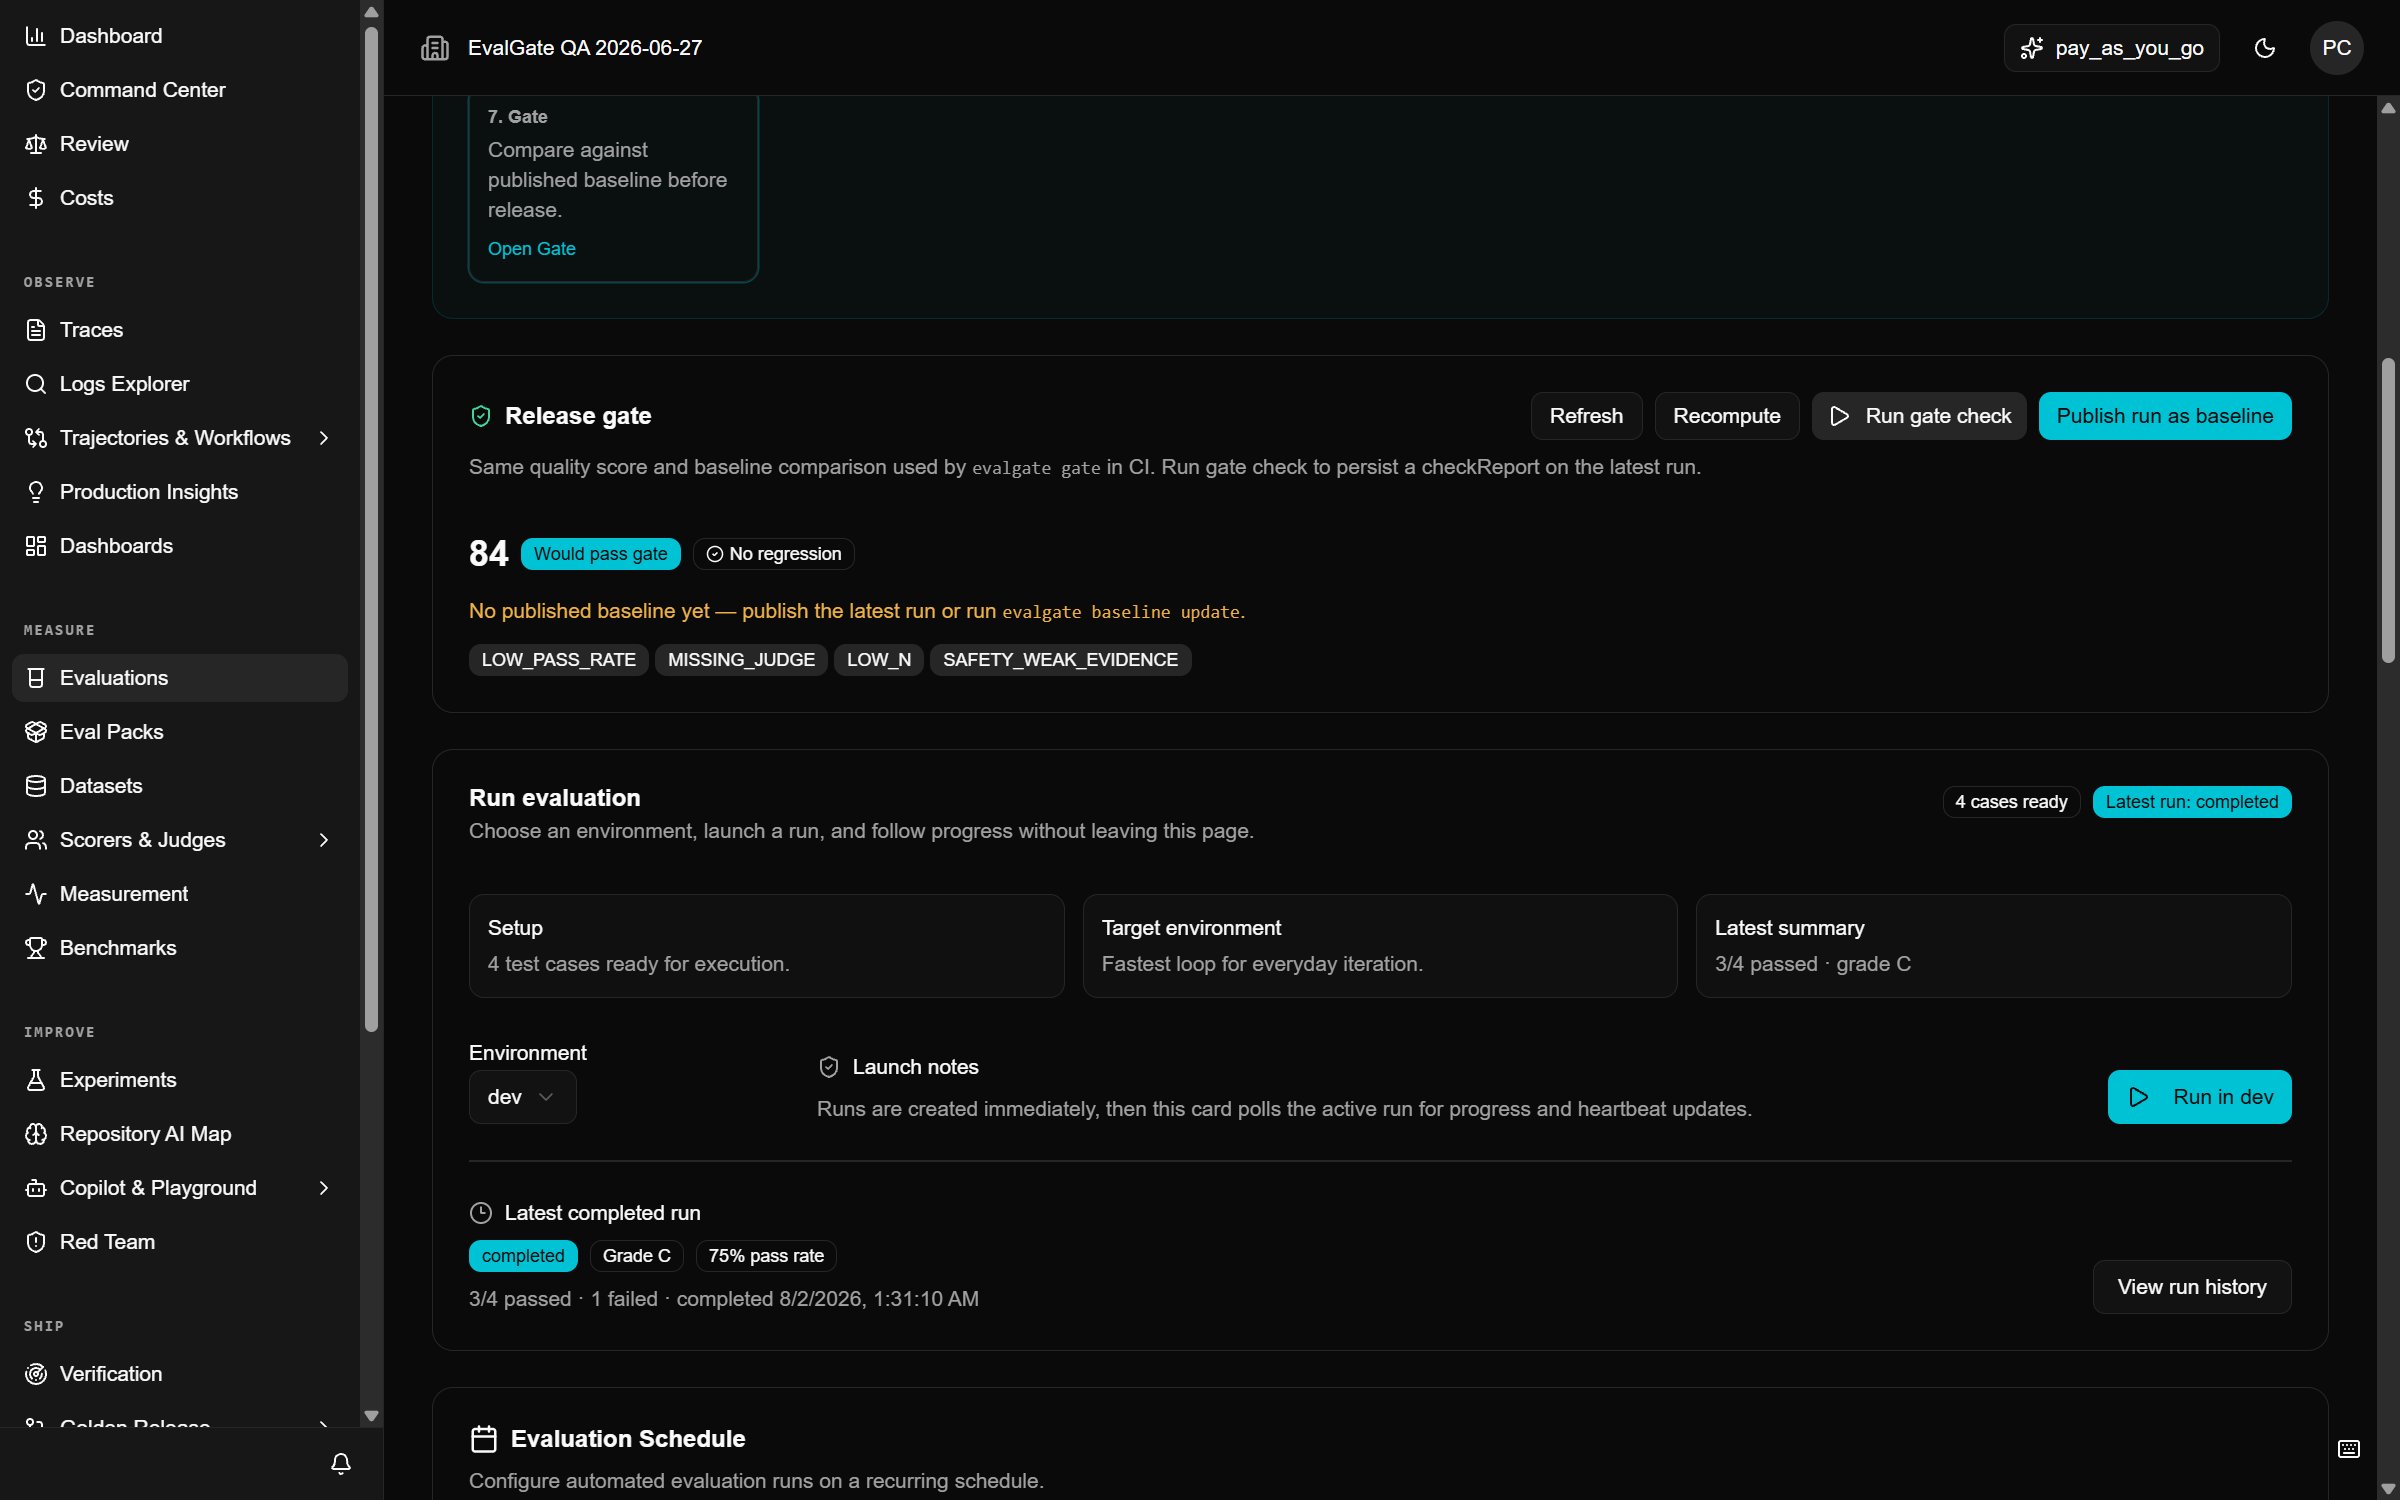Screen dimensions: 2400x1500
Task: Click the Datasets database icon
Action: pyautogui.click(x=36, y=786)
